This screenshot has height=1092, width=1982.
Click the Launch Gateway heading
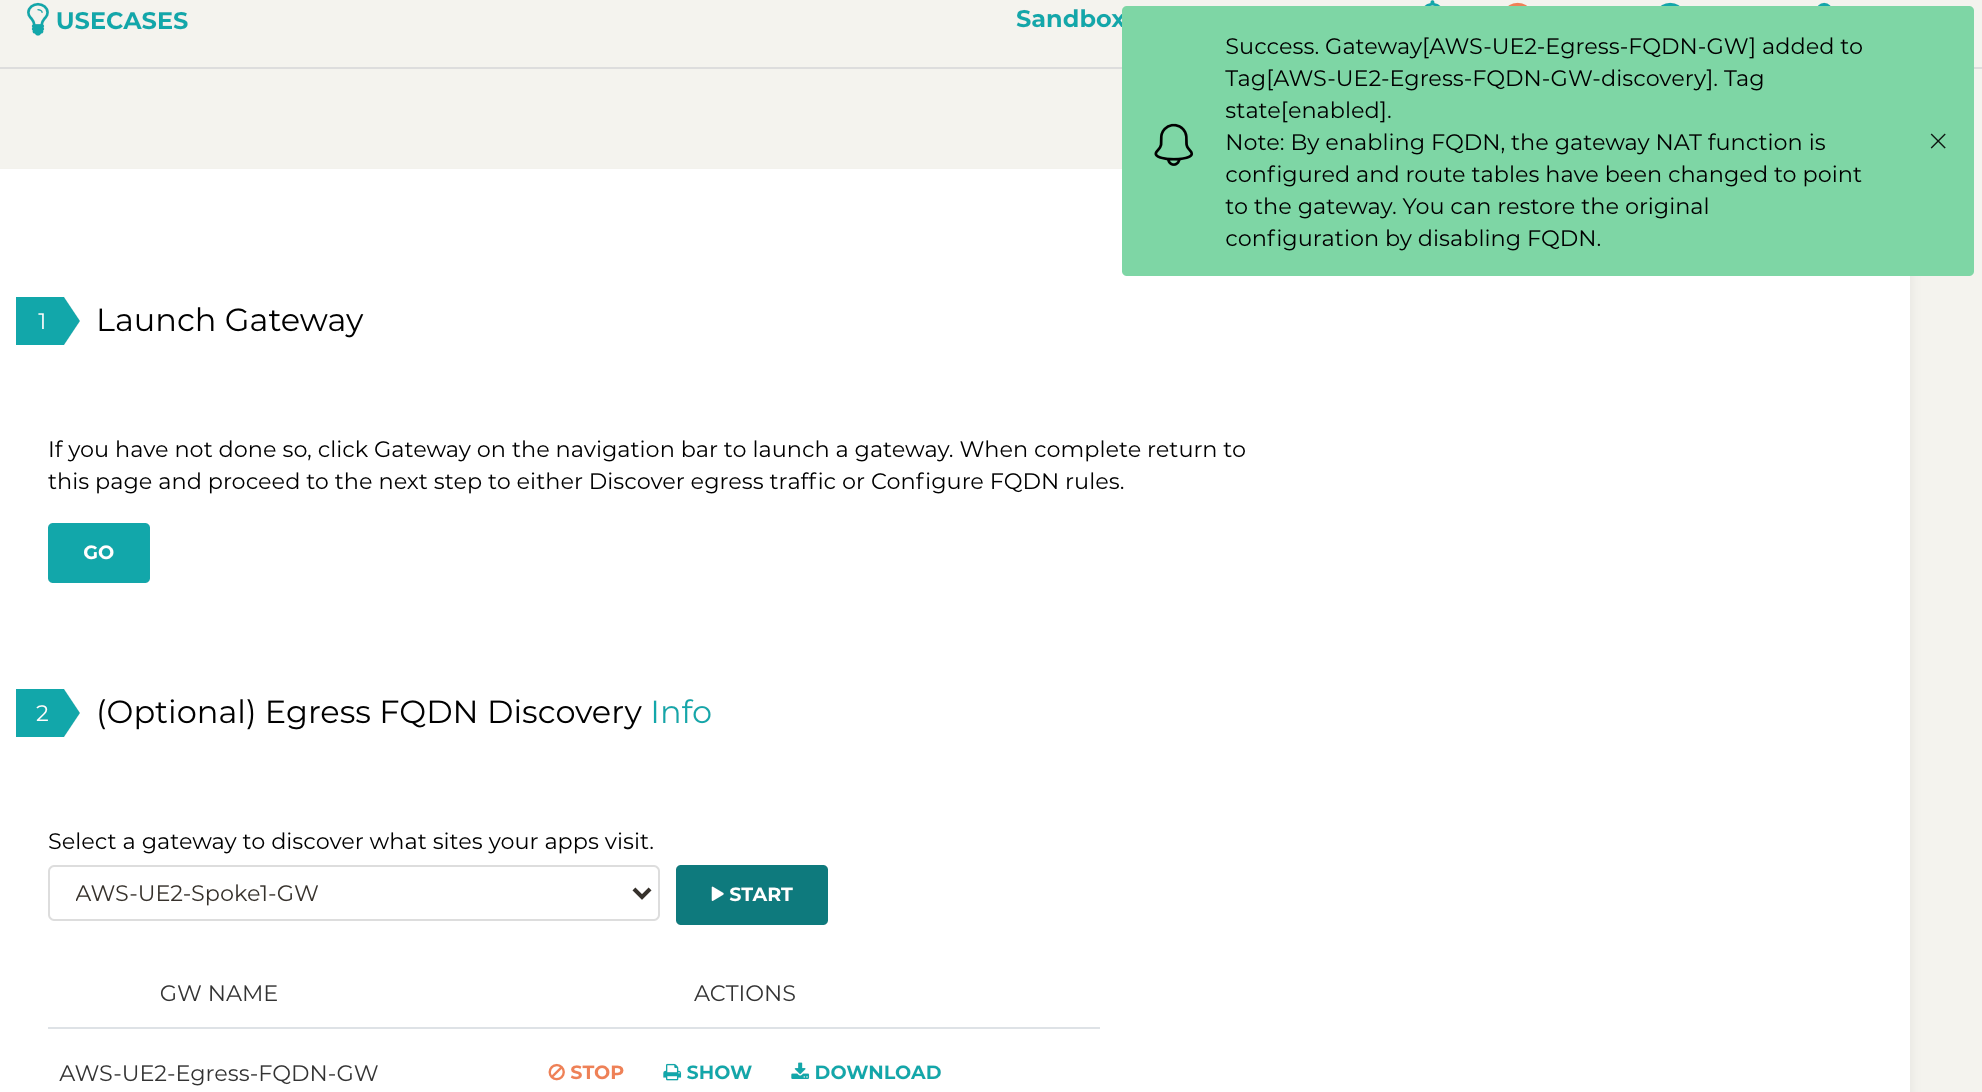click(230, 320)
